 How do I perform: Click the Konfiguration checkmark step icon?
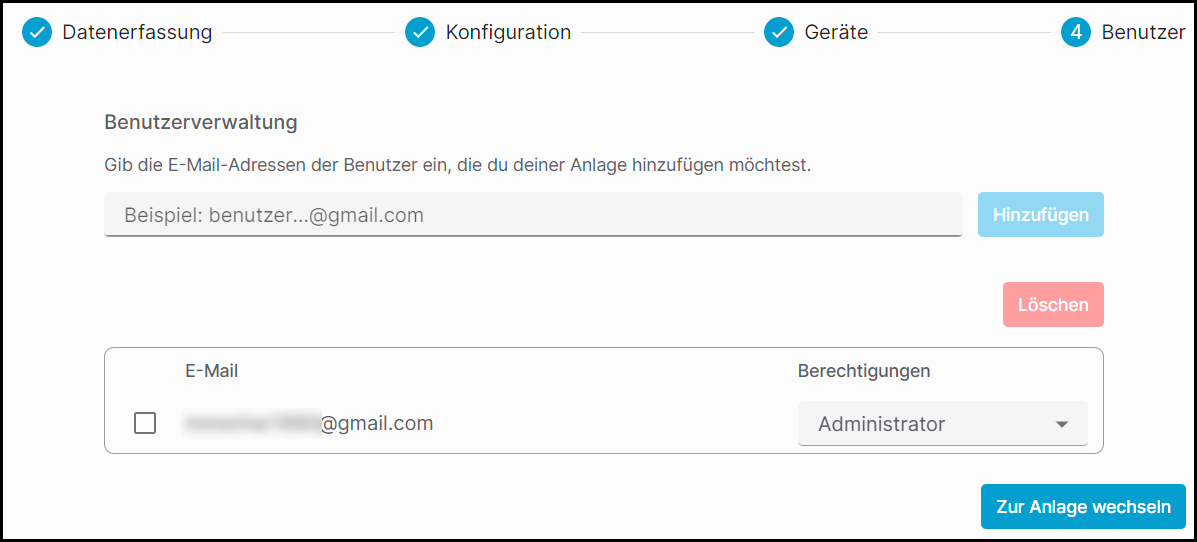pos(420,33)
